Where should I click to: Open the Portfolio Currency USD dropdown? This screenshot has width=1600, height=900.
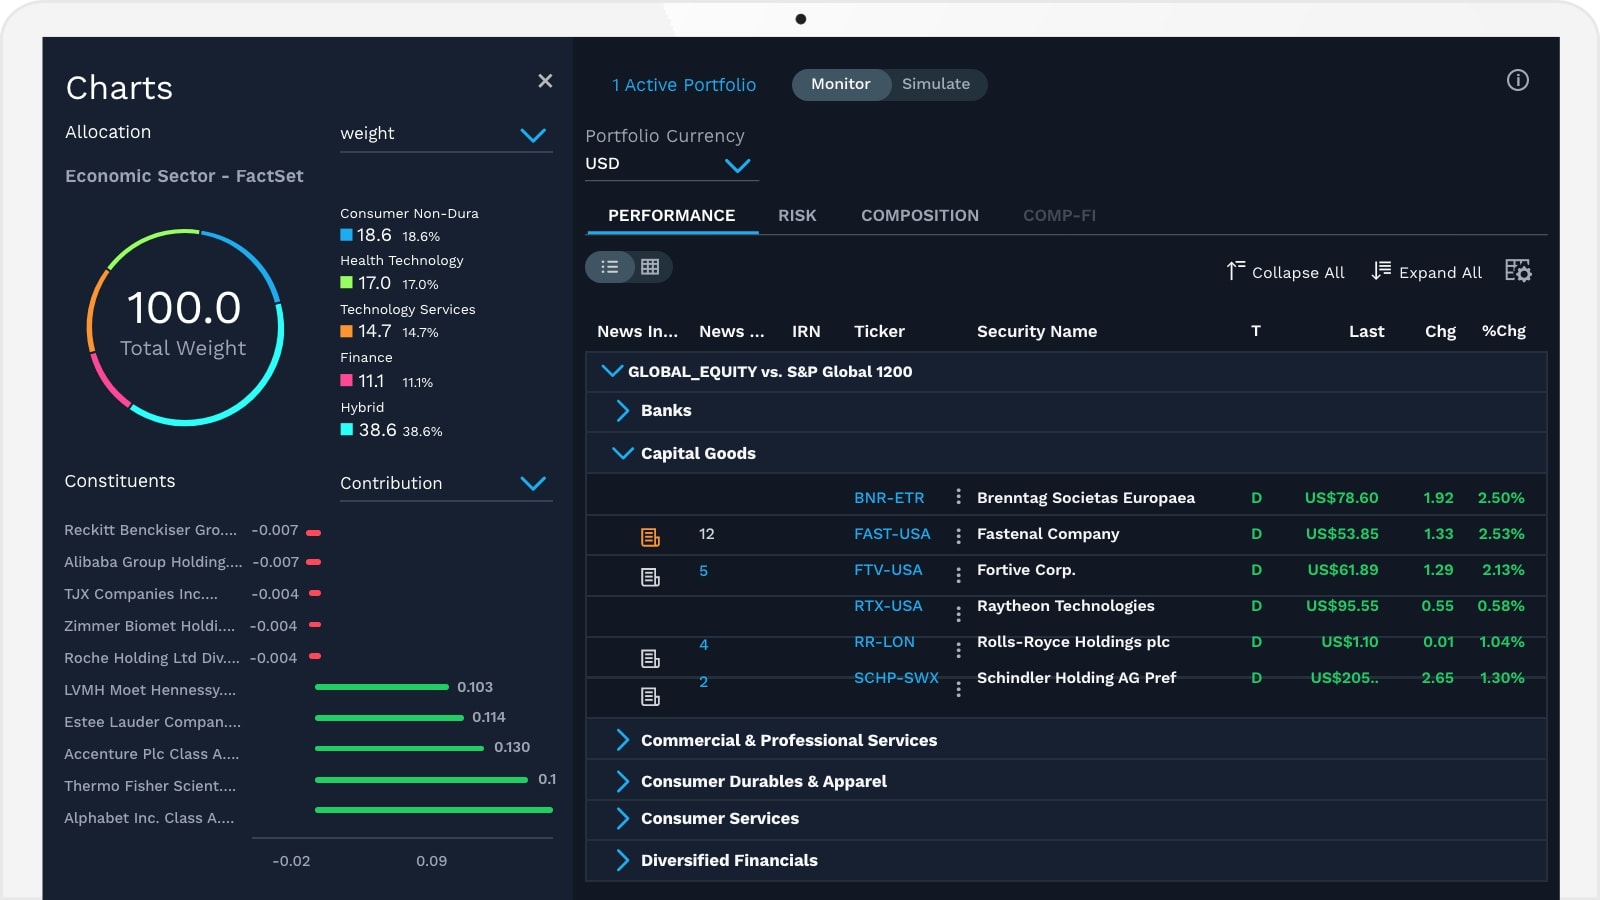click(x=671, y=164)
